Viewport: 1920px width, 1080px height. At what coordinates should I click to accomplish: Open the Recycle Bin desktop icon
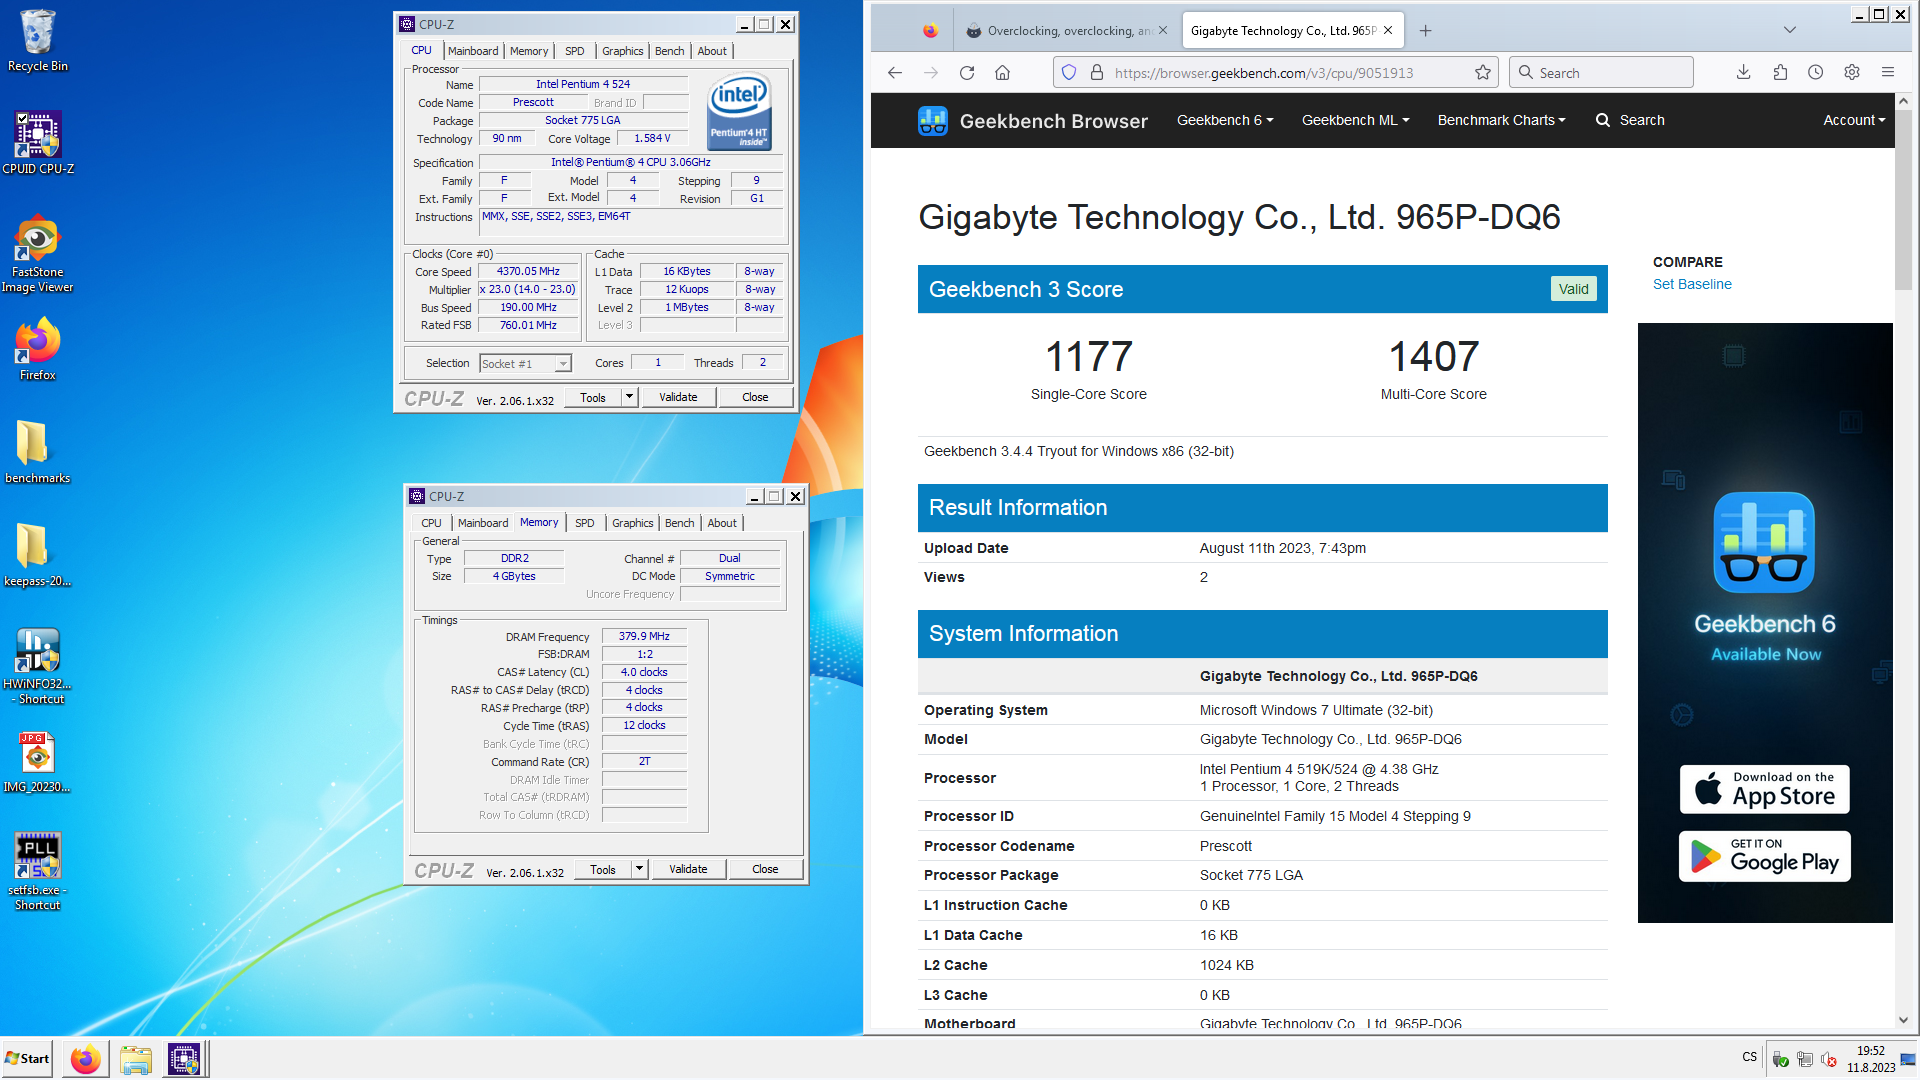pos(38,40)
